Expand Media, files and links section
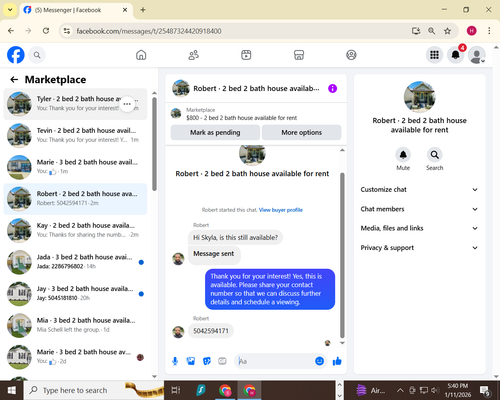This screenshot has width=500, height=400. point(419,228)
